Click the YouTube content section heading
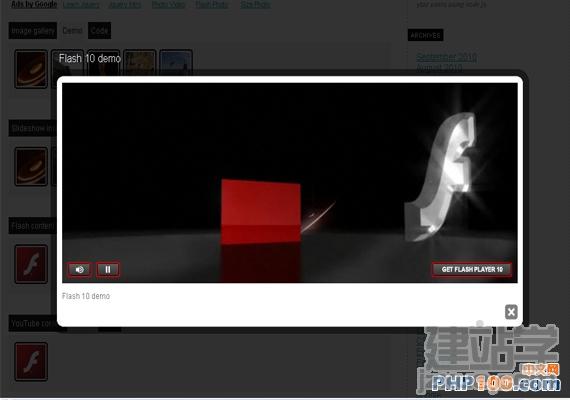 point(32,323)
